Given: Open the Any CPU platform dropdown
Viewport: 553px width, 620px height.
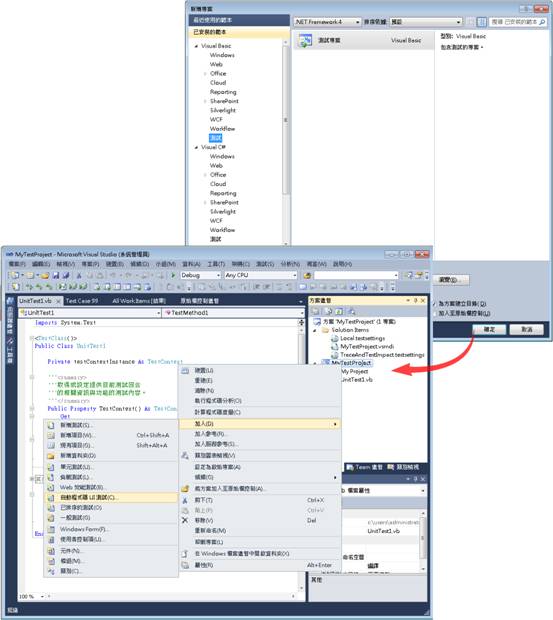Looking at the screenshot, I should point(261,275).
